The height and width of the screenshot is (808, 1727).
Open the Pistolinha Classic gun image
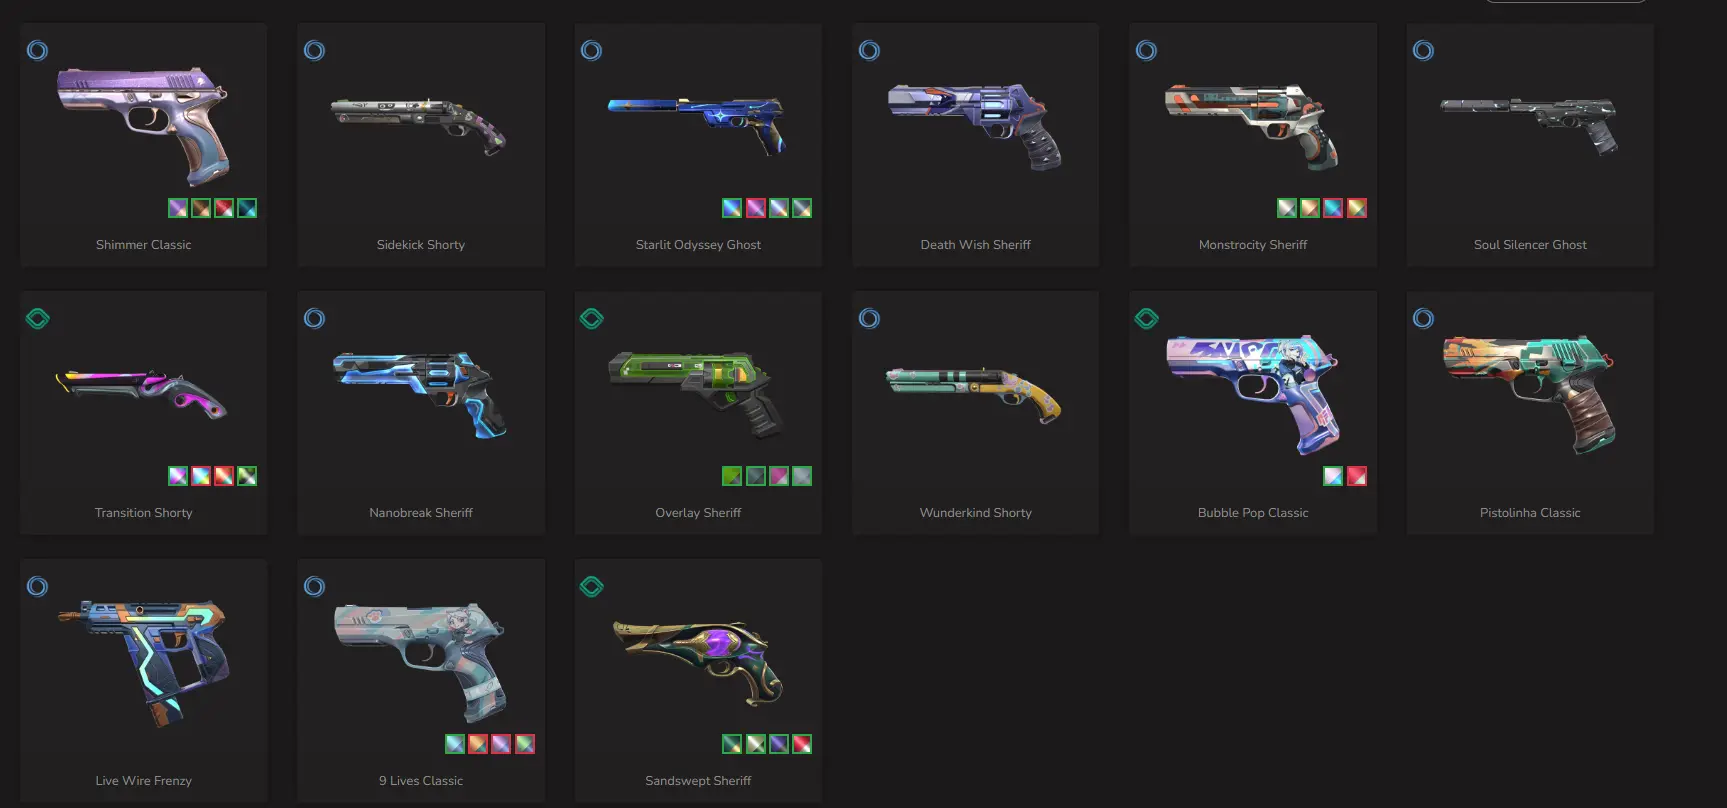tap(1530, 393)
